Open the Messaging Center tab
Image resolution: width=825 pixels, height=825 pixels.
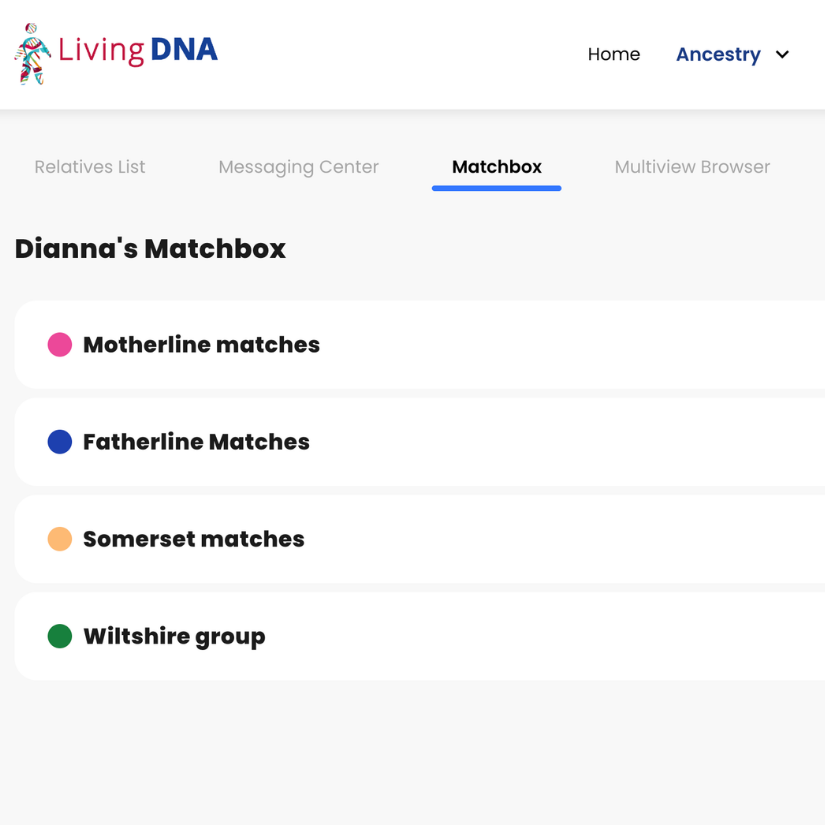(298, 167)
